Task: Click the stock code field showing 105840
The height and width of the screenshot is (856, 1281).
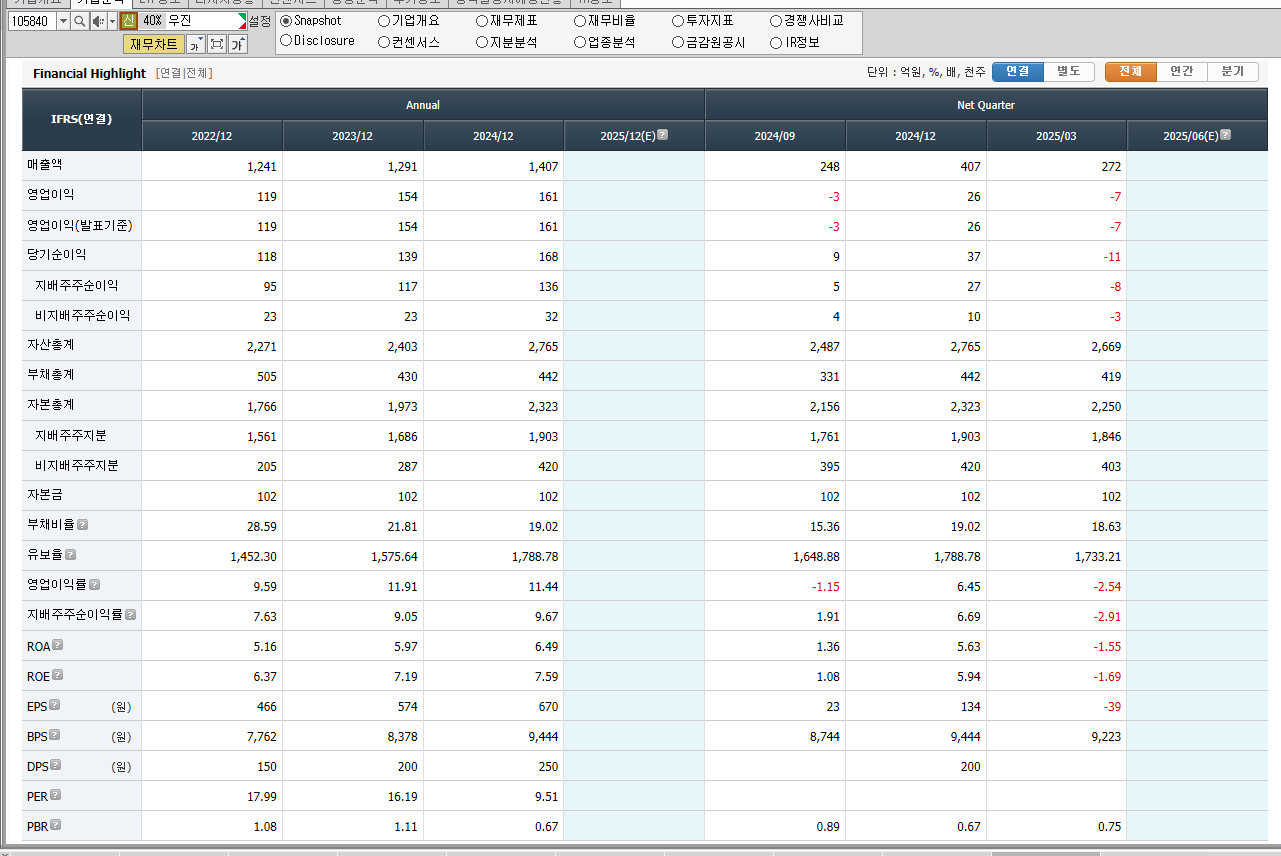Action: (x=33, y=21)
